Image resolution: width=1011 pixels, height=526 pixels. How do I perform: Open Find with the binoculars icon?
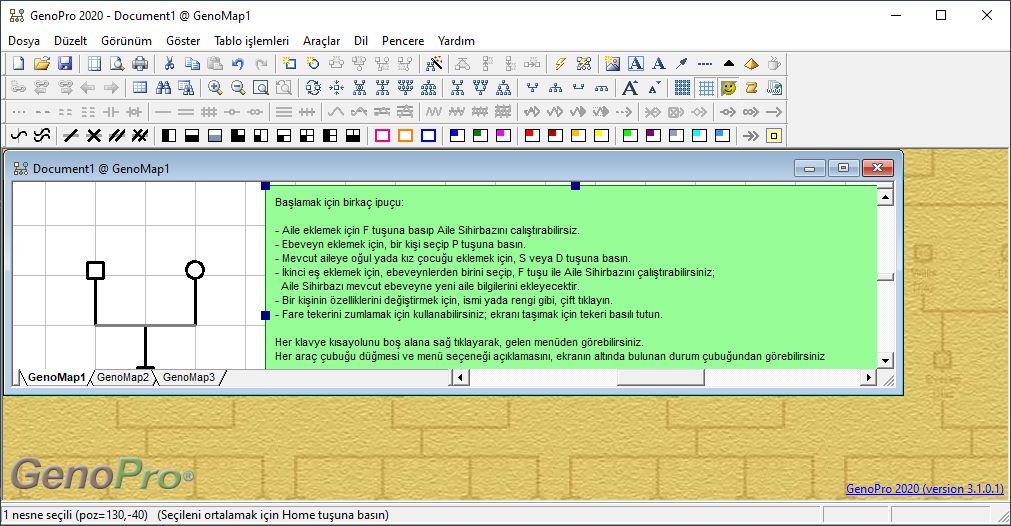(163, 88)
